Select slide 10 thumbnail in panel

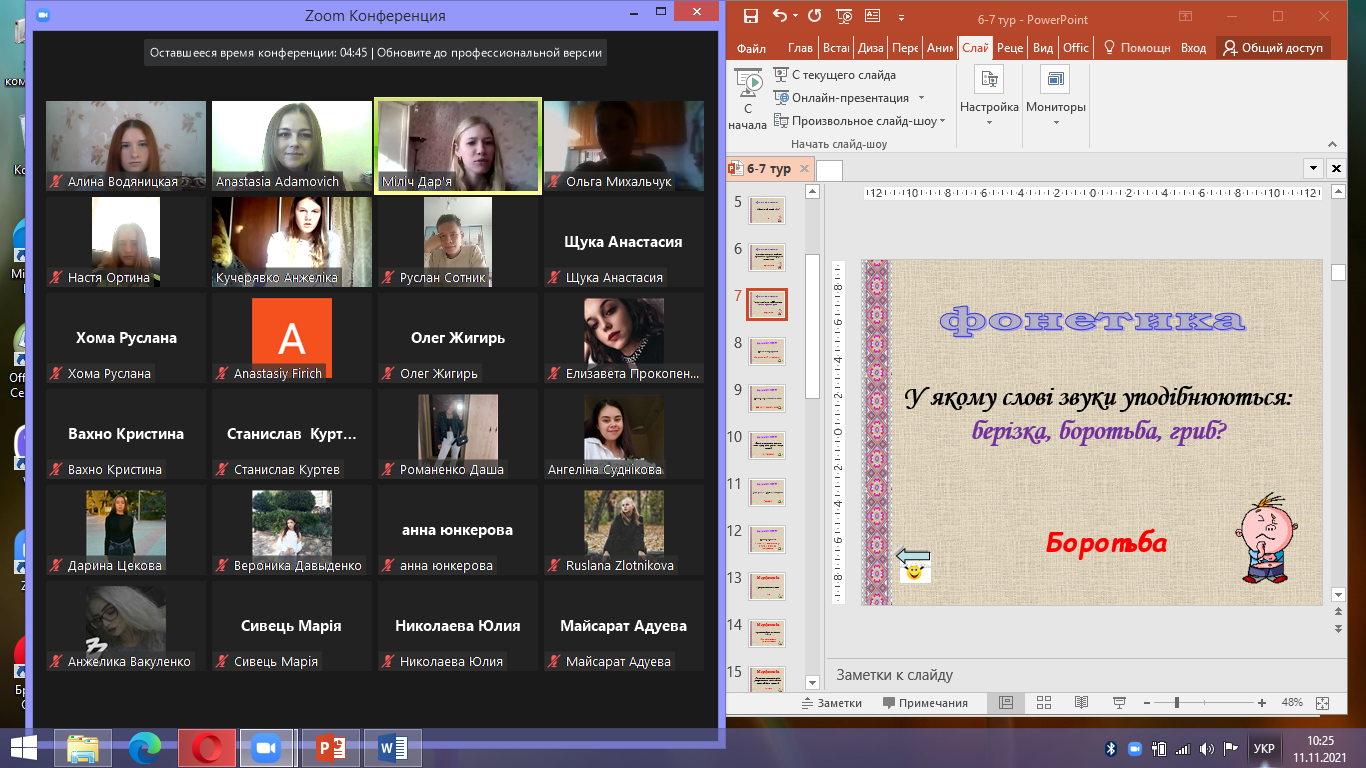click(x=767, y=445)
